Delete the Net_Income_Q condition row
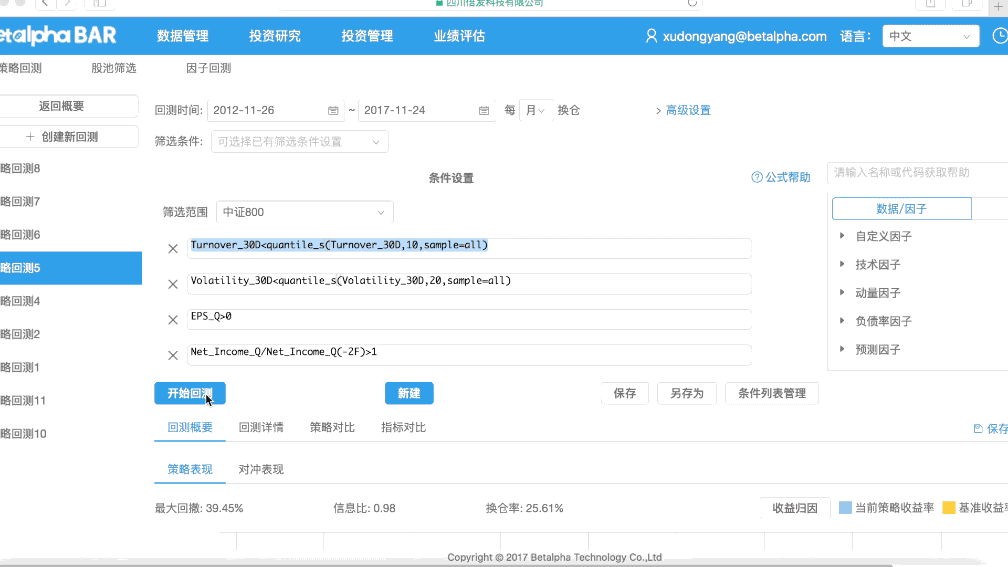The width and height of the screenshot is (1008, 567). point(173,356)
